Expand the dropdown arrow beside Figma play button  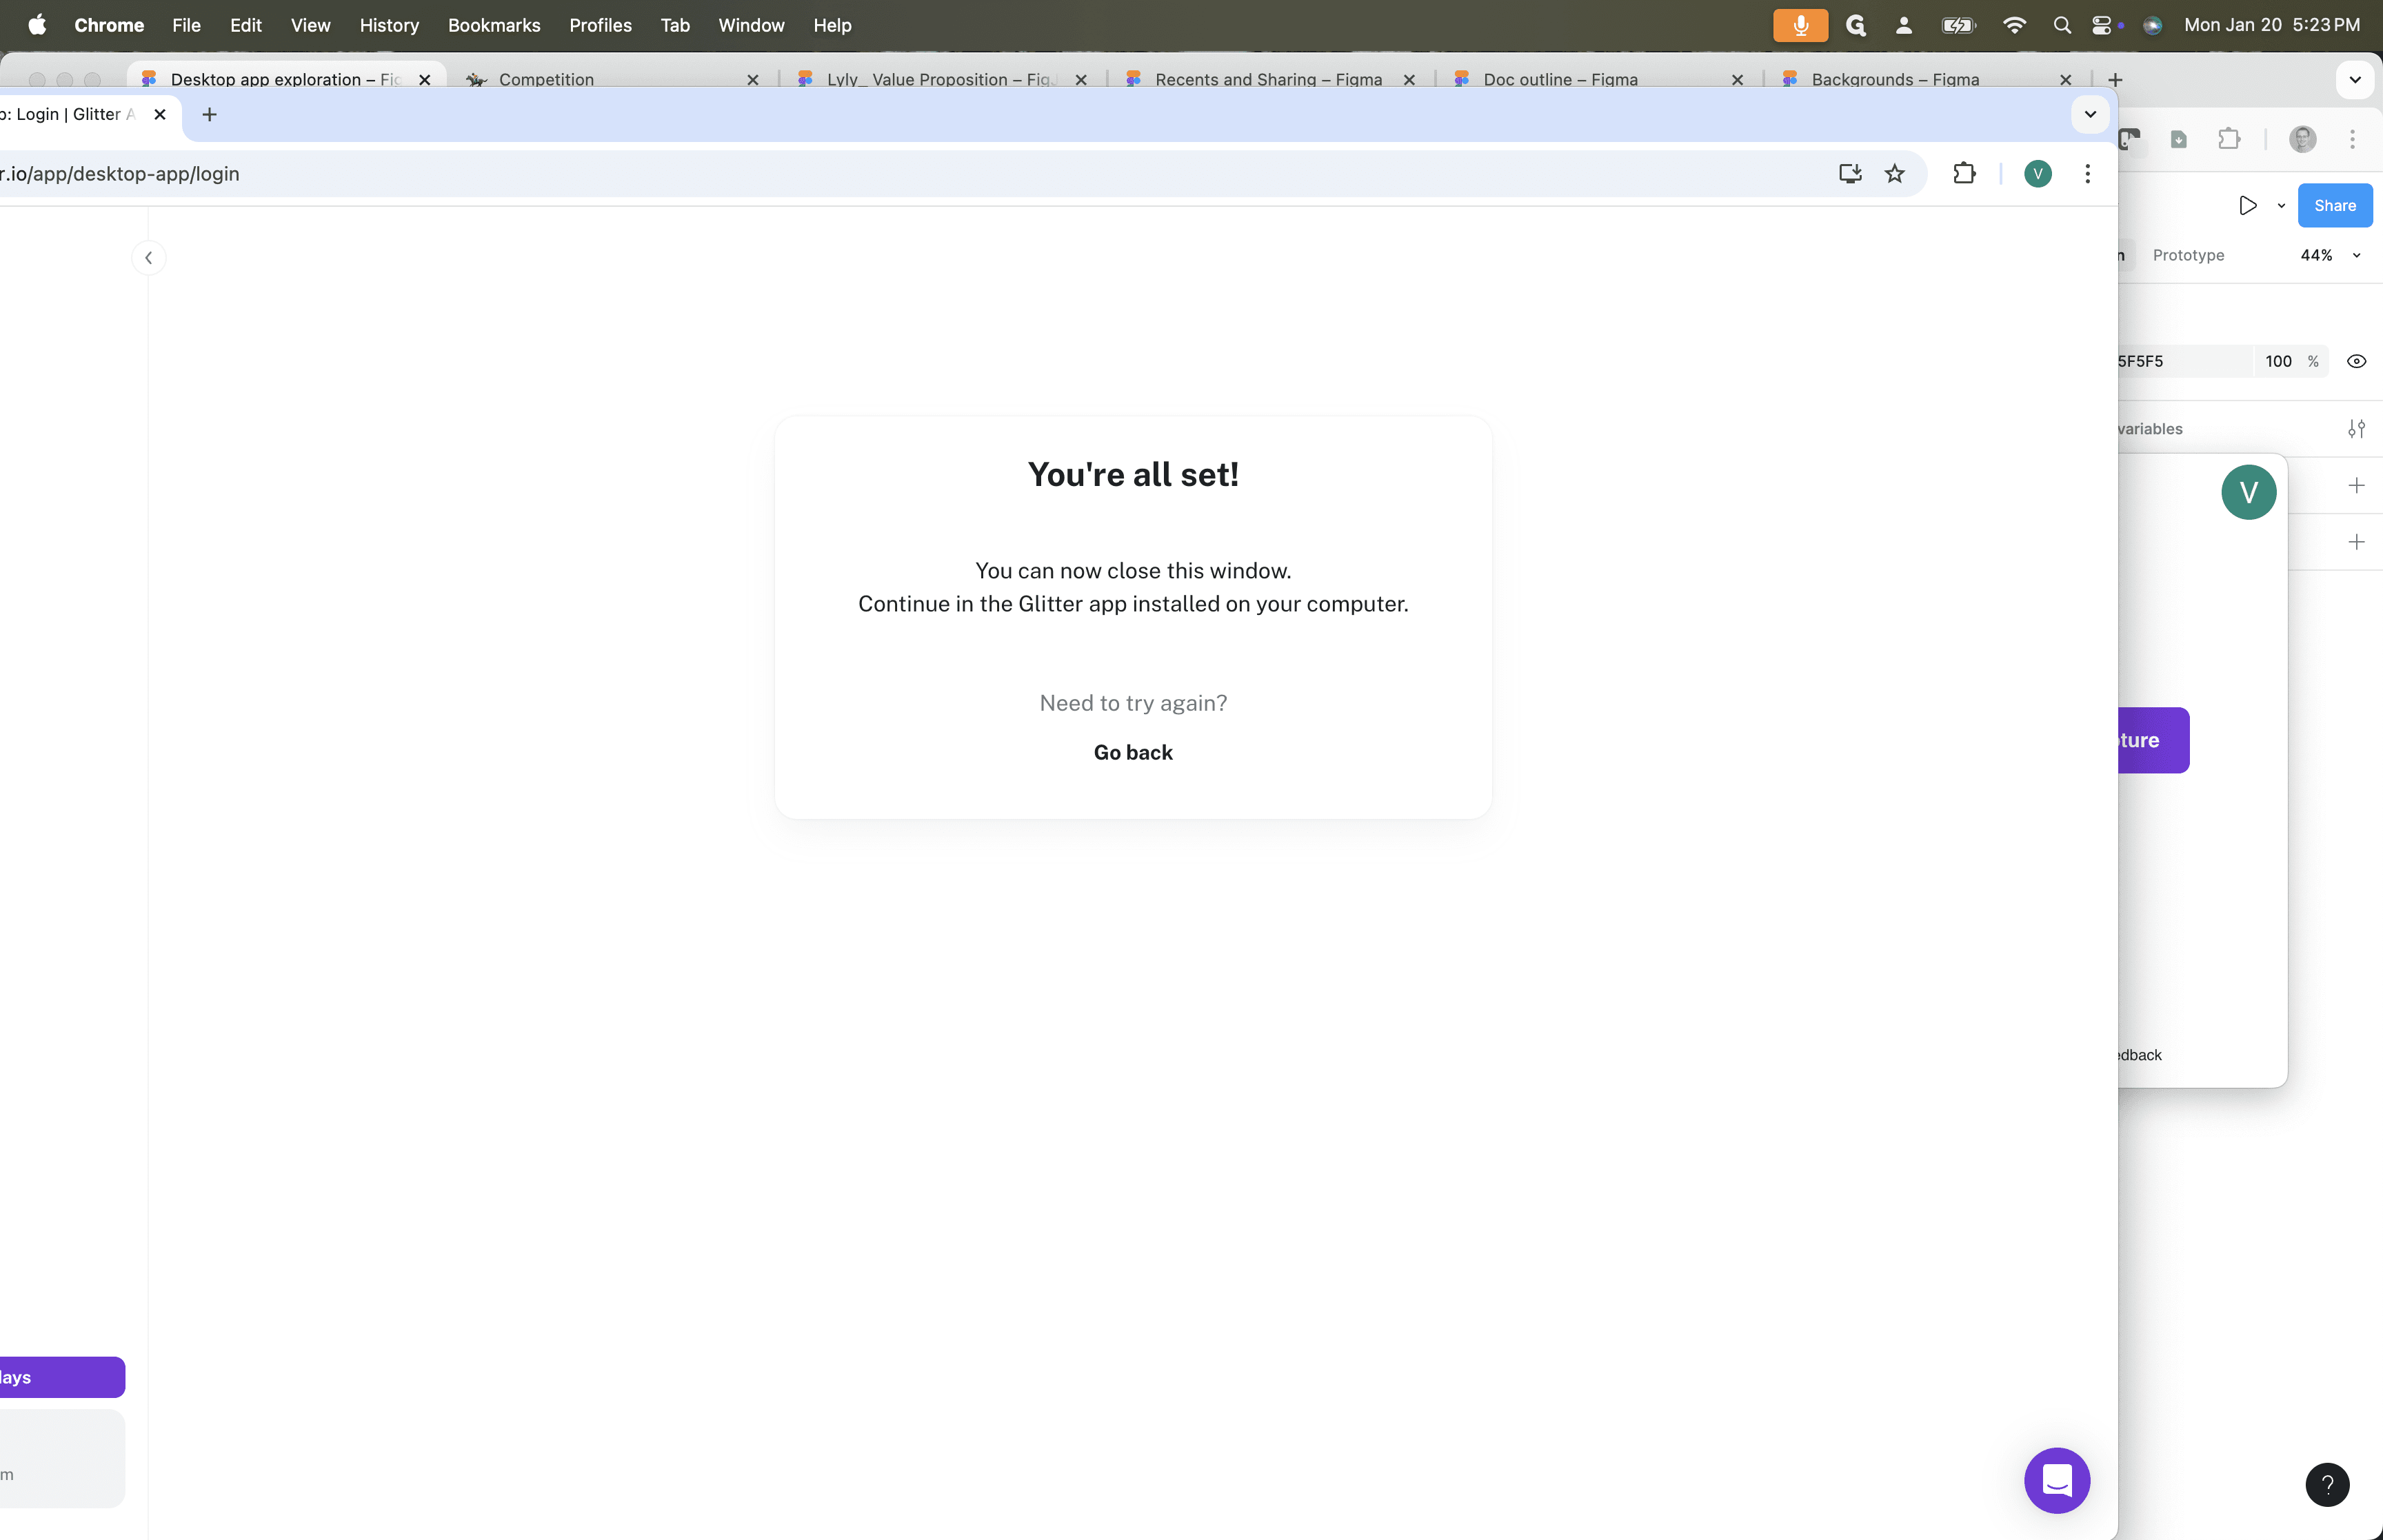(x=2281, y=206)
